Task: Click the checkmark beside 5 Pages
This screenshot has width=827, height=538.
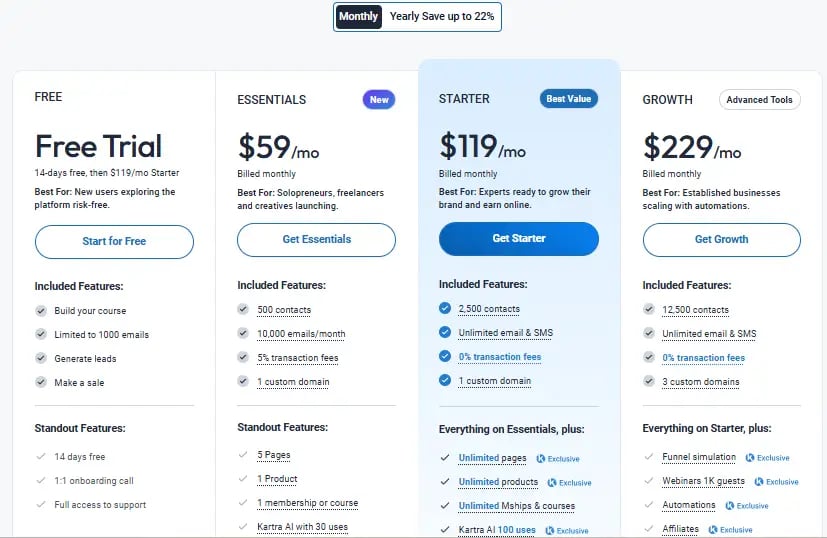Action: [x=243, y=455]
